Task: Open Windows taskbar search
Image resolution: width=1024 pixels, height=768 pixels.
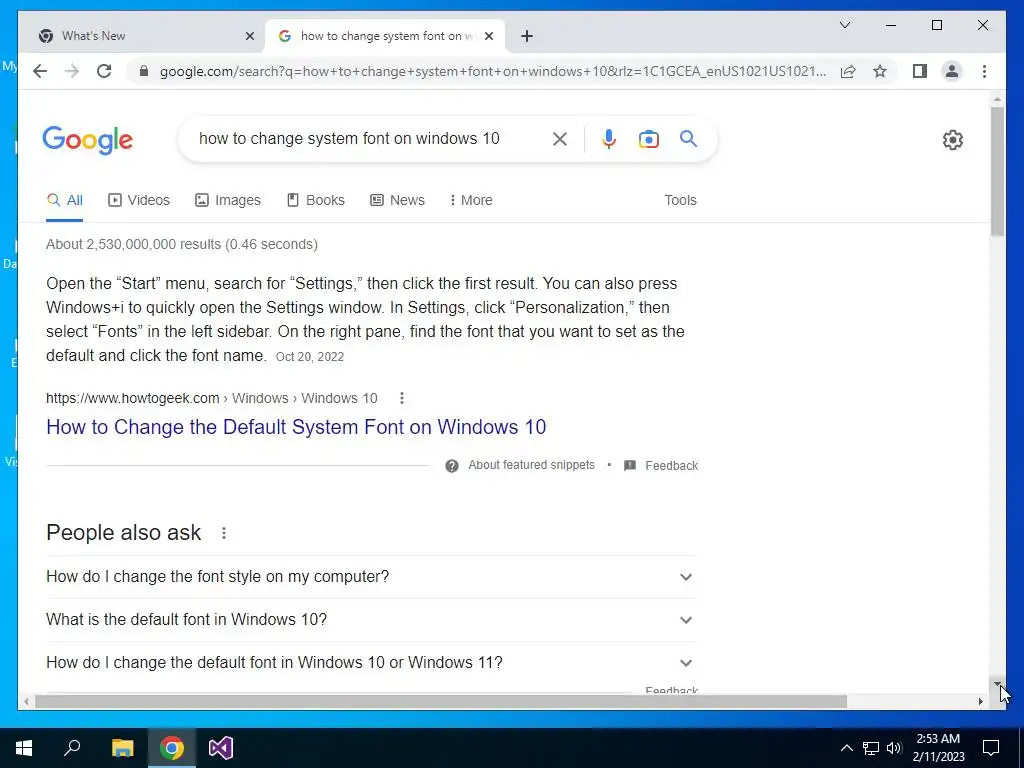Action: [x=72, y=748]
